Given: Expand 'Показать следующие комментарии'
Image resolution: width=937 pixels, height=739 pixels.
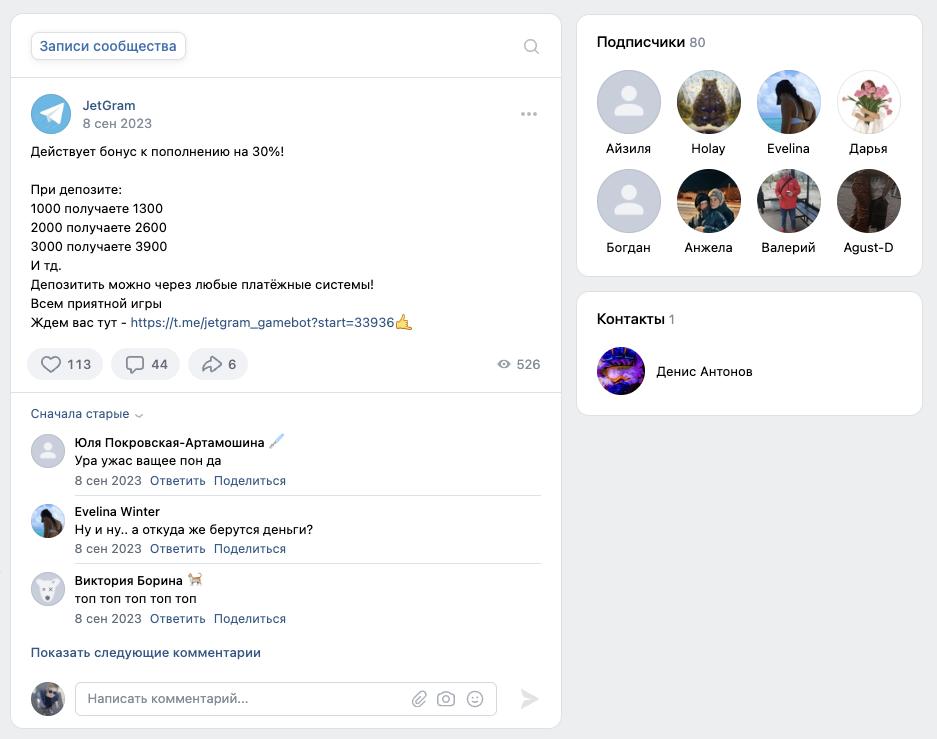Looking at the screenshot, I should [x=146, y=652].
